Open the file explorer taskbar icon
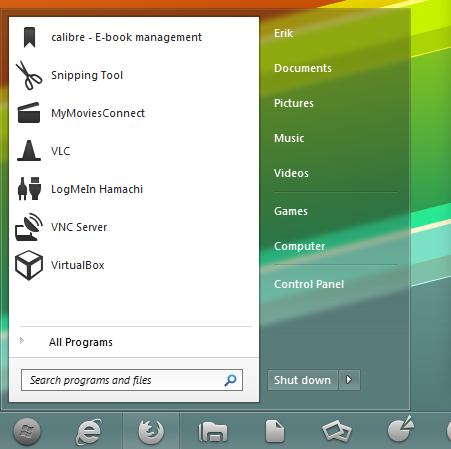 213,432
